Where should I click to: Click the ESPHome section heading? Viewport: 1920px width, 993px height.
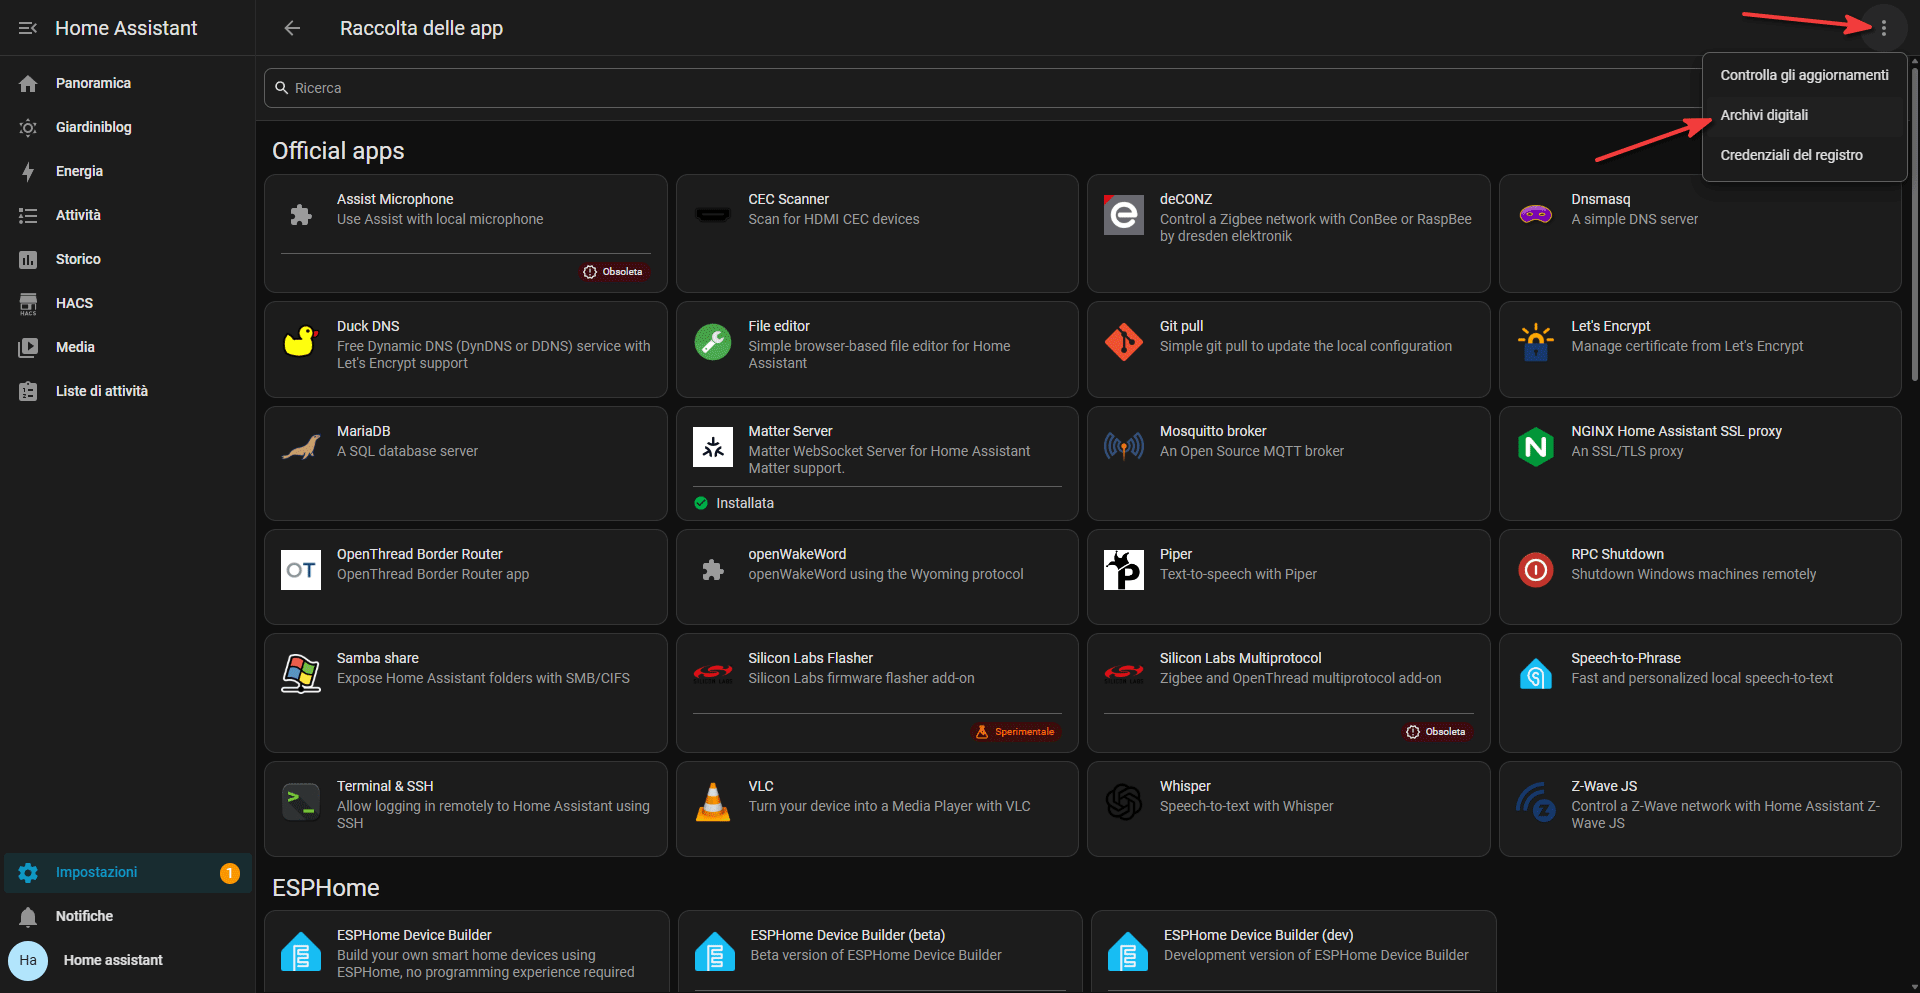click(326, 888)
